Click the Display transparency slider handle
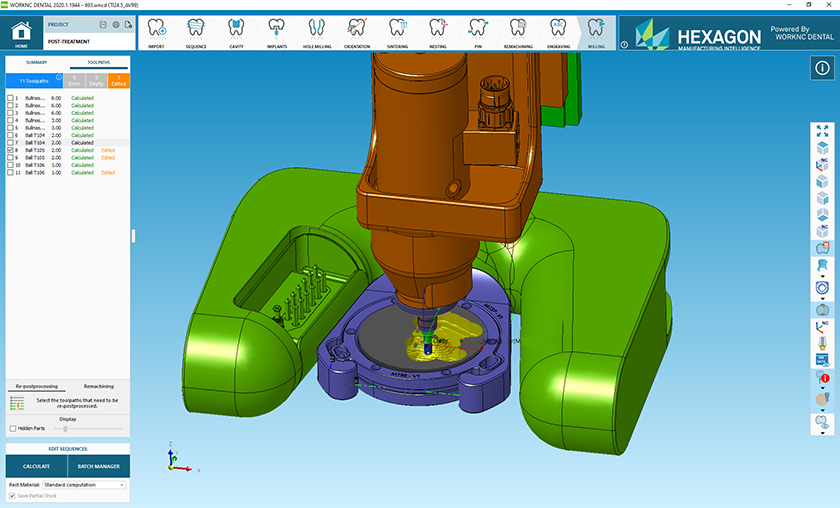The height and width of the screenshot is (508, 840). pos(65,428)
